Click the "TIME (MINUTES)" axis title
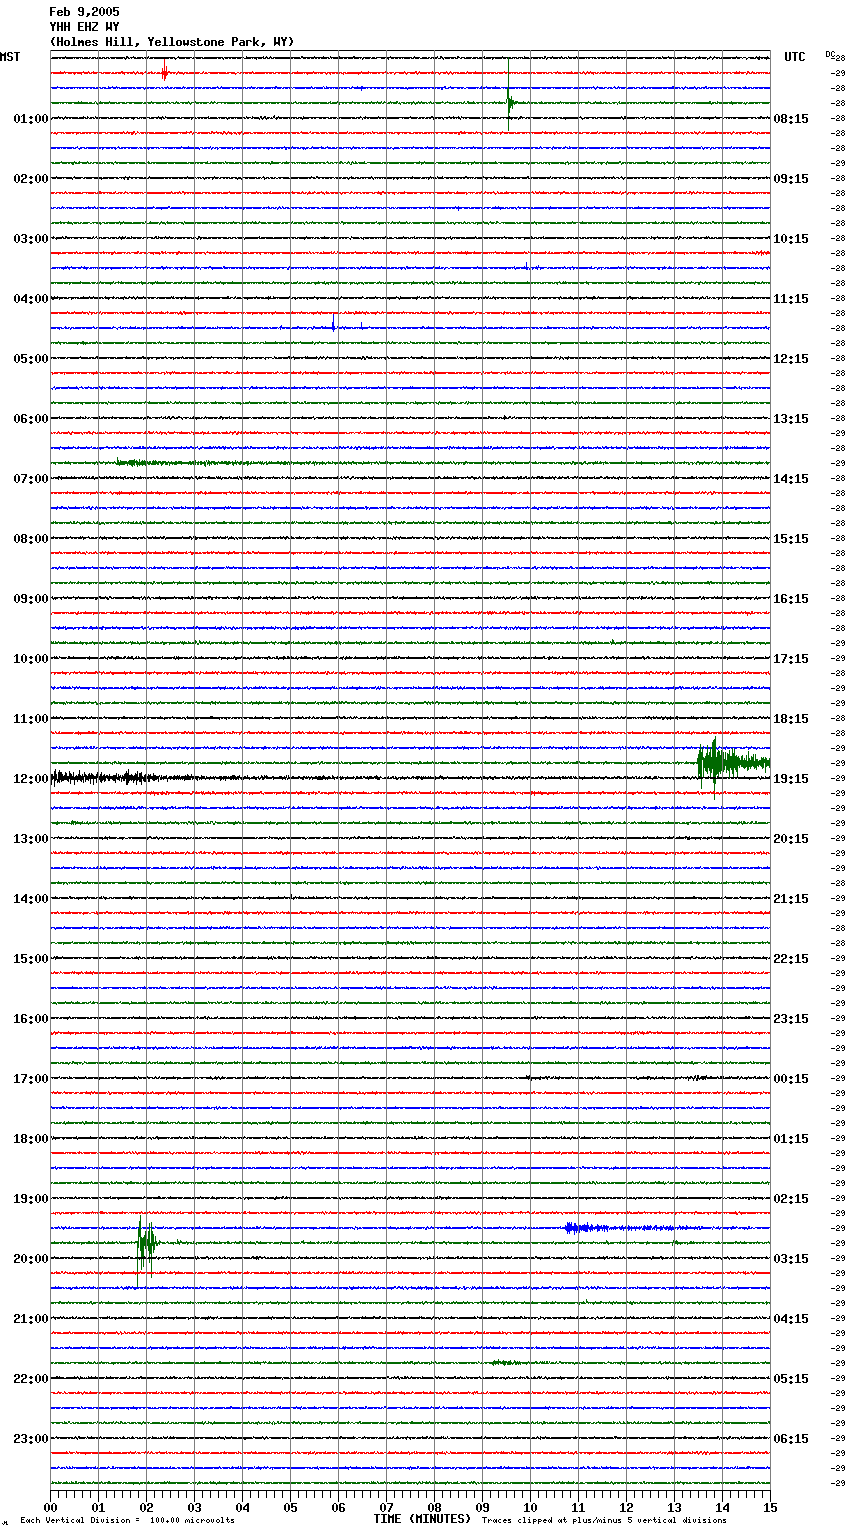 click(422, 1519)
